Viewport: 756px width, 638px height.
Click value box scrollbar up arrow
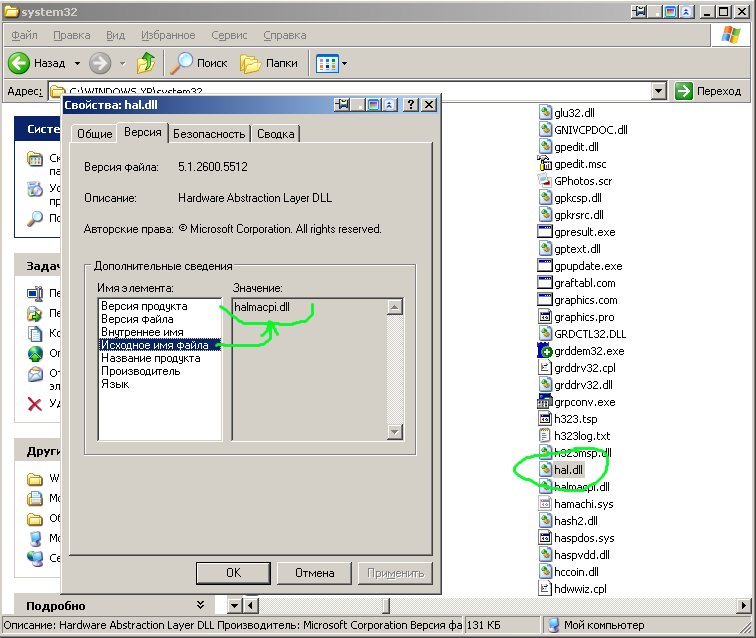click(395, 307)
